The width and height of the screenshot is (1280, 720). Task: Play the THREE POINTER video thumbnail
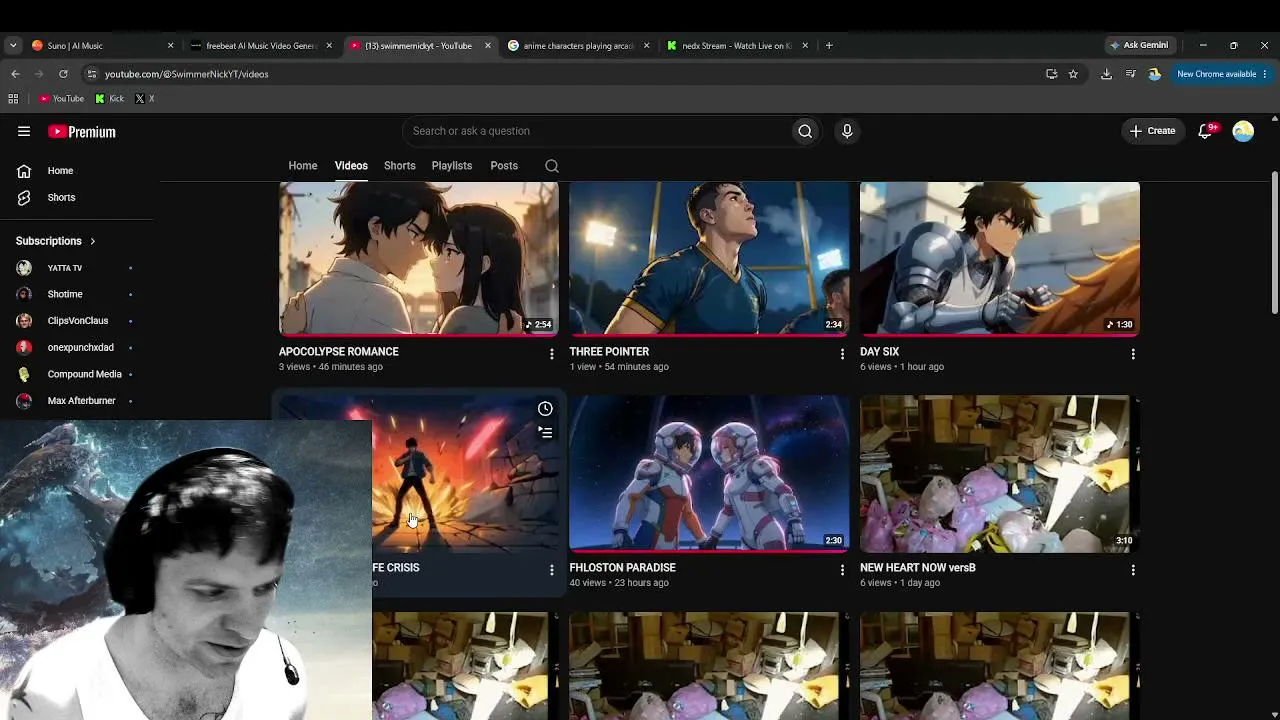pyautogui.click(x=709, y=258)
